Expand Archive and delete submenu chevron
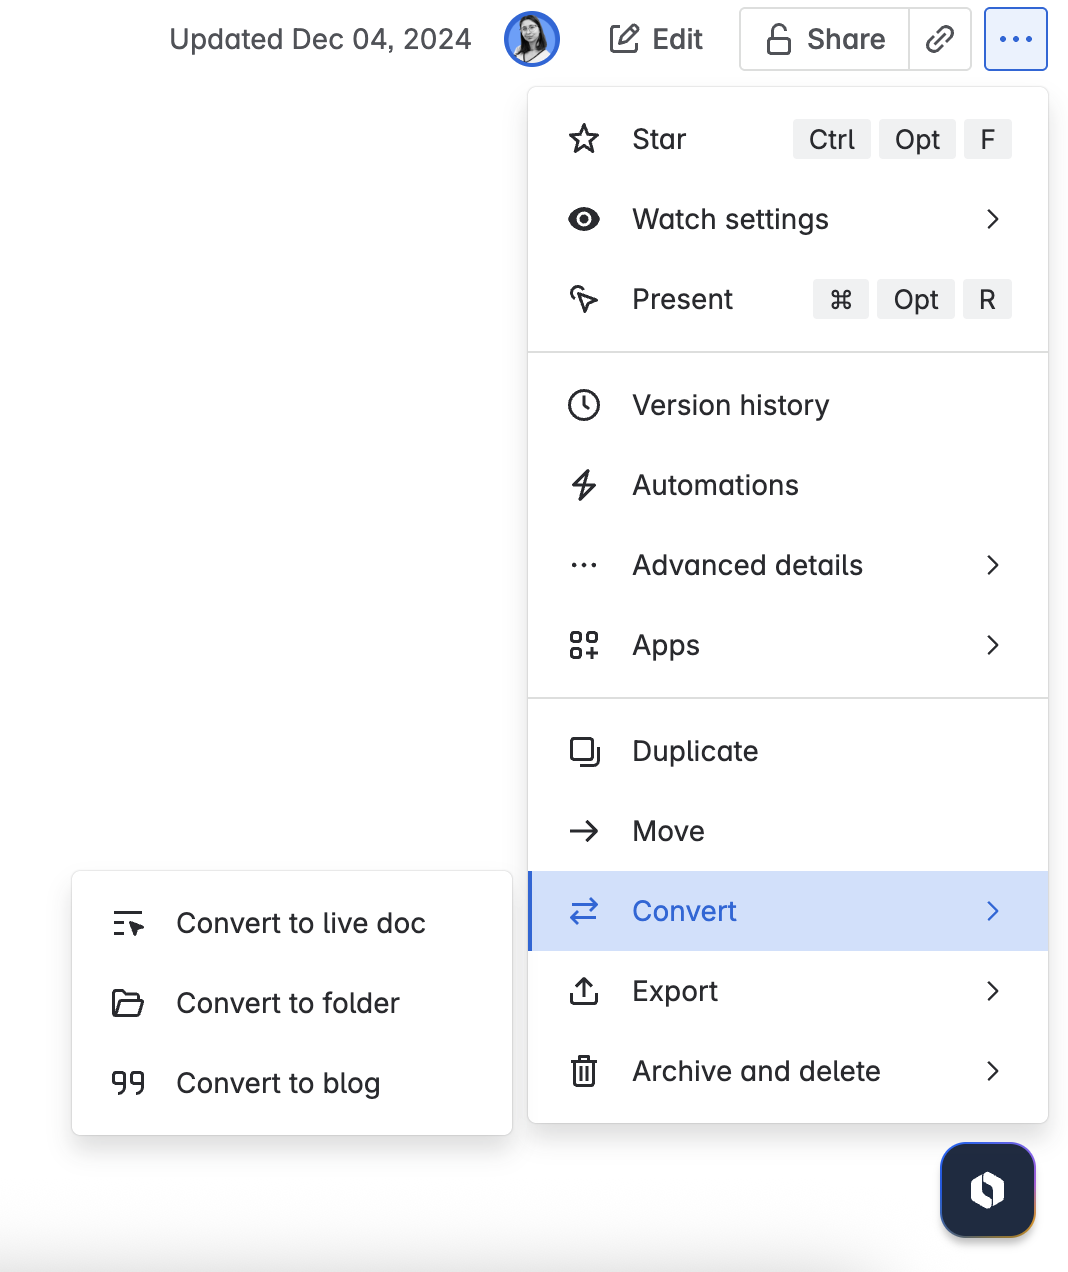The height and width of the screenshot is (1272, 1068). [993, 1071]
